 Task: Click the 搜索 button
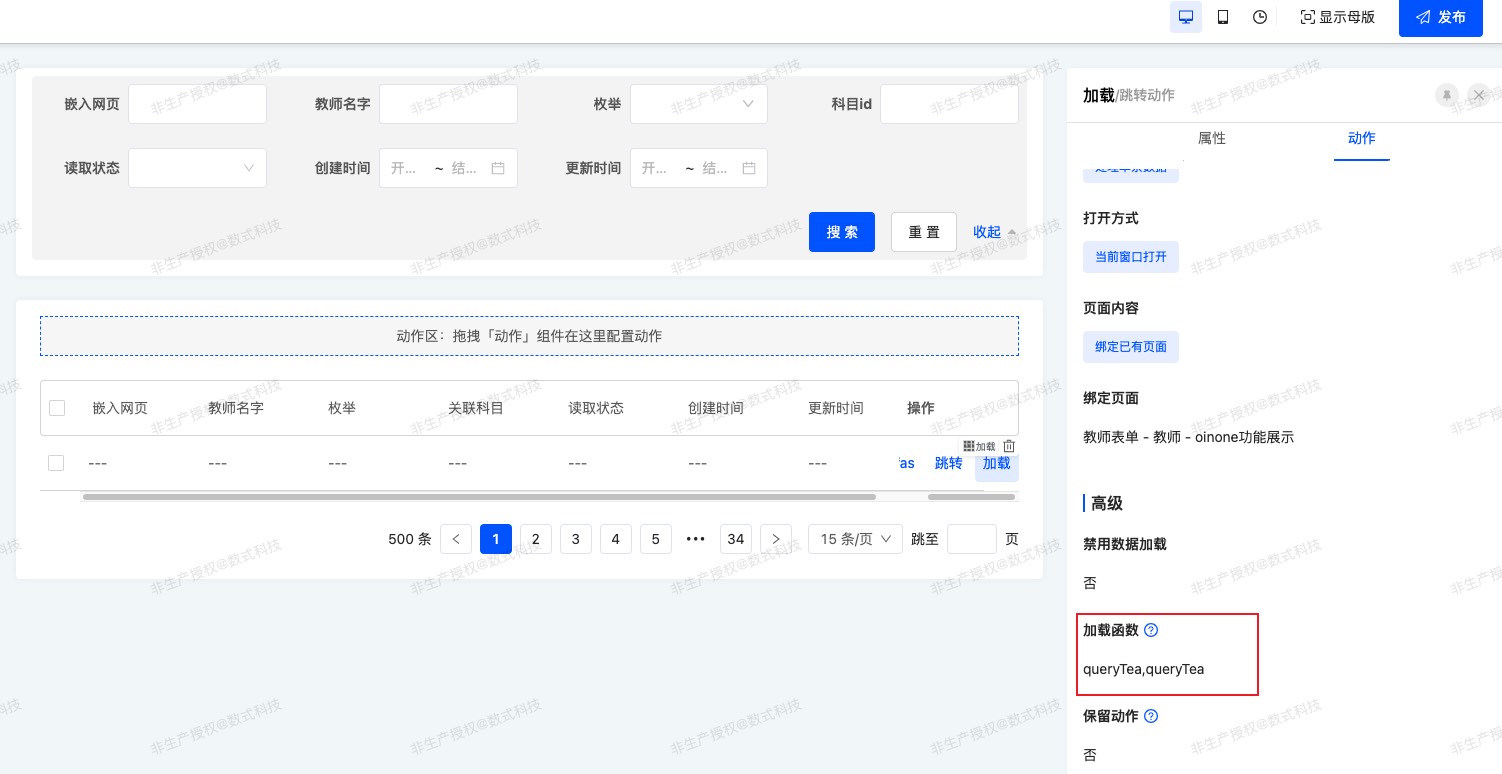[x=842, y=232]
